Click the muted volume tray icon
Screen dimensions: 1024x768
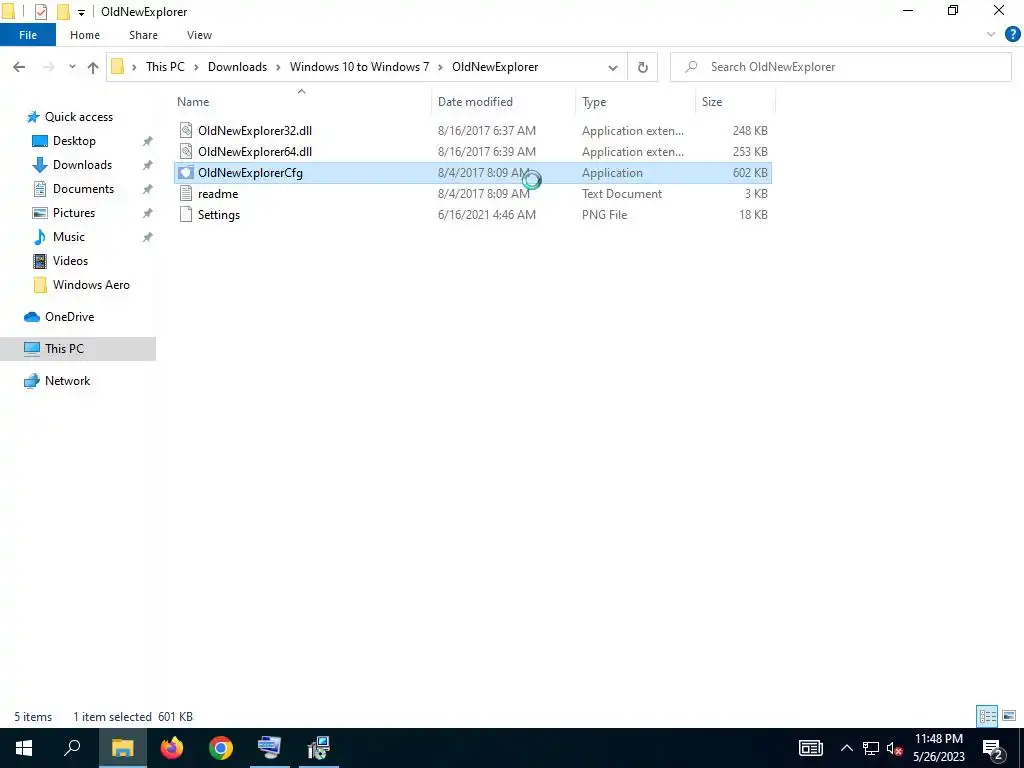click(894, 748)
